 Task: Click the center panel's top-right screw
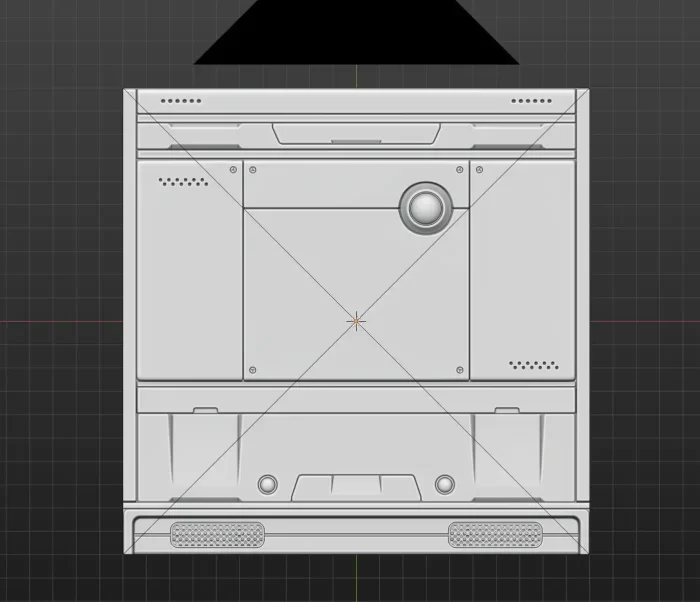460,169
